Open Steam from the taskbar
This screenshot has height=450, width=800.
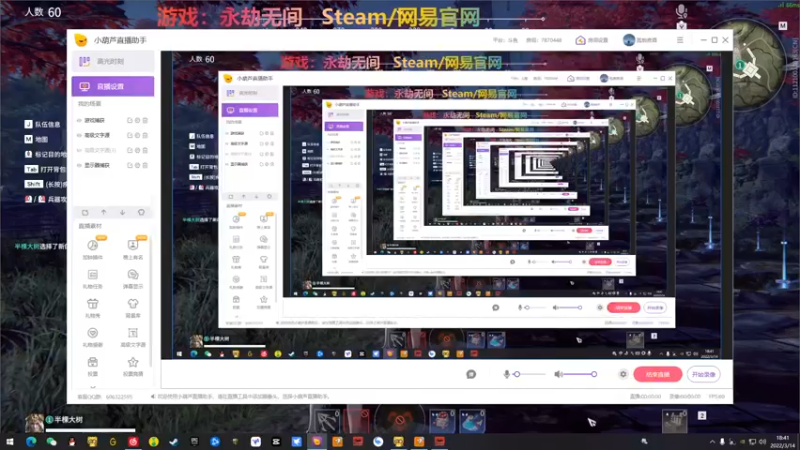point(174,442)
